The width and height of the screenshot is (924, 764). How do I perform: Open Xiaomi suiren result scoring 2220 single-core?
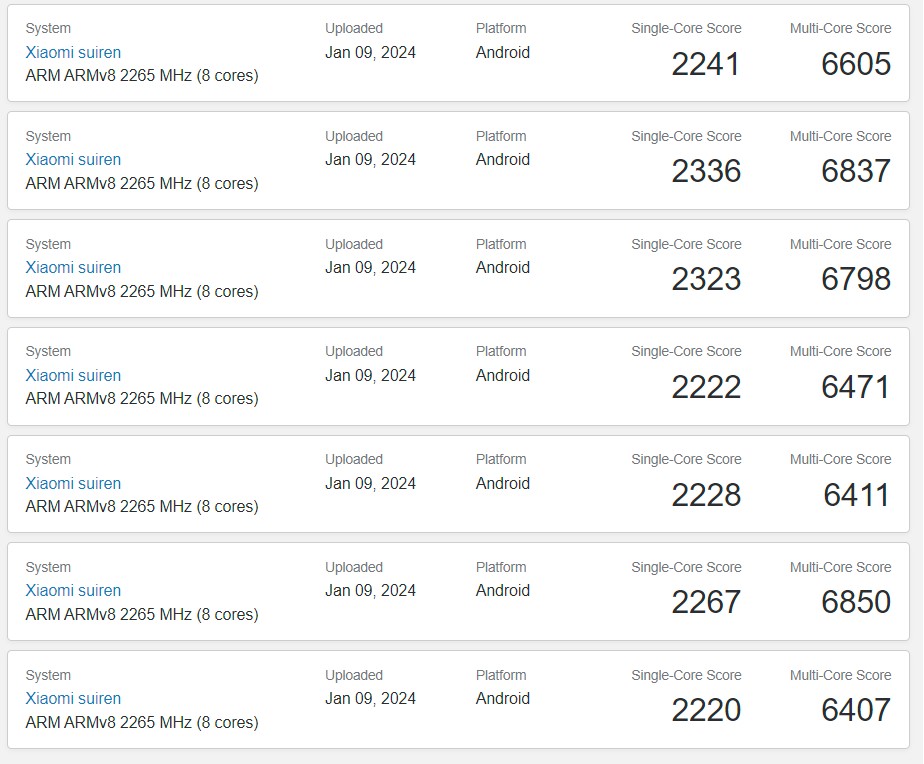[x=73, y=698]
